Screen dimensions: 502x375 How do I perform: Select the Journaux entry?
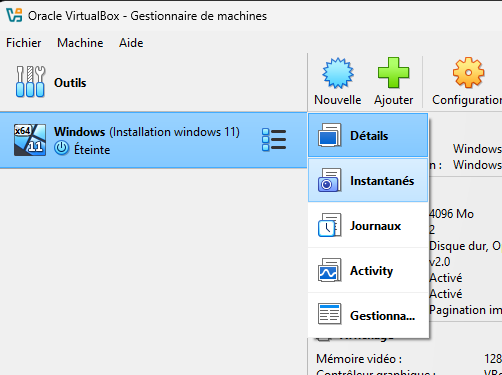[368, 225]
